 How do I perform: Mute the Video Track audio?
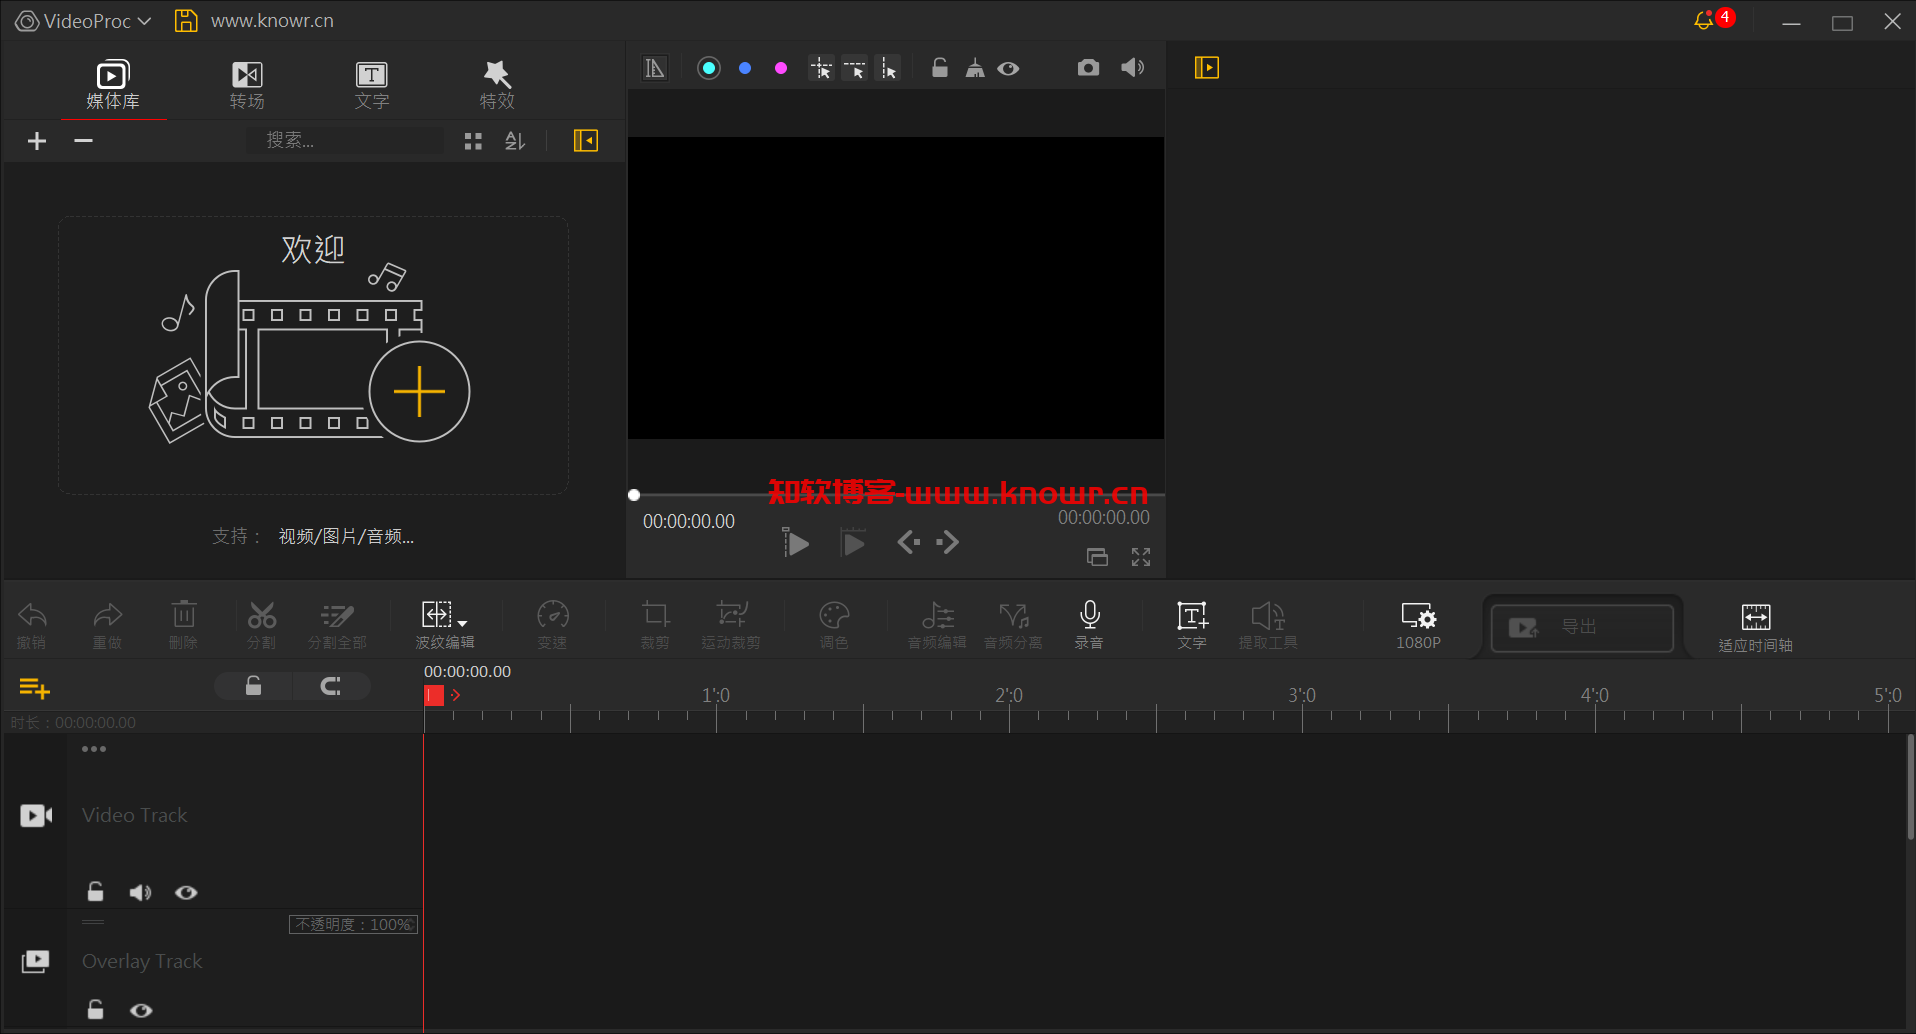[x=141, y=892]
